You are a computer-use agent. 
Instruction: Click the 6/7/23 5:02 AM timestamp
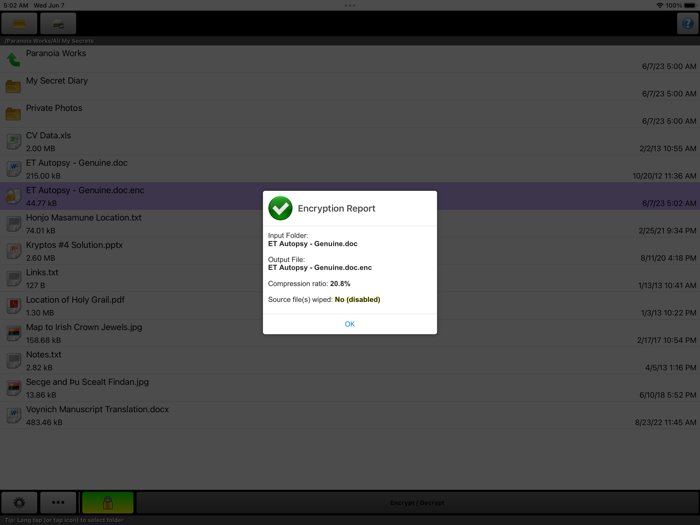[669, 203]
